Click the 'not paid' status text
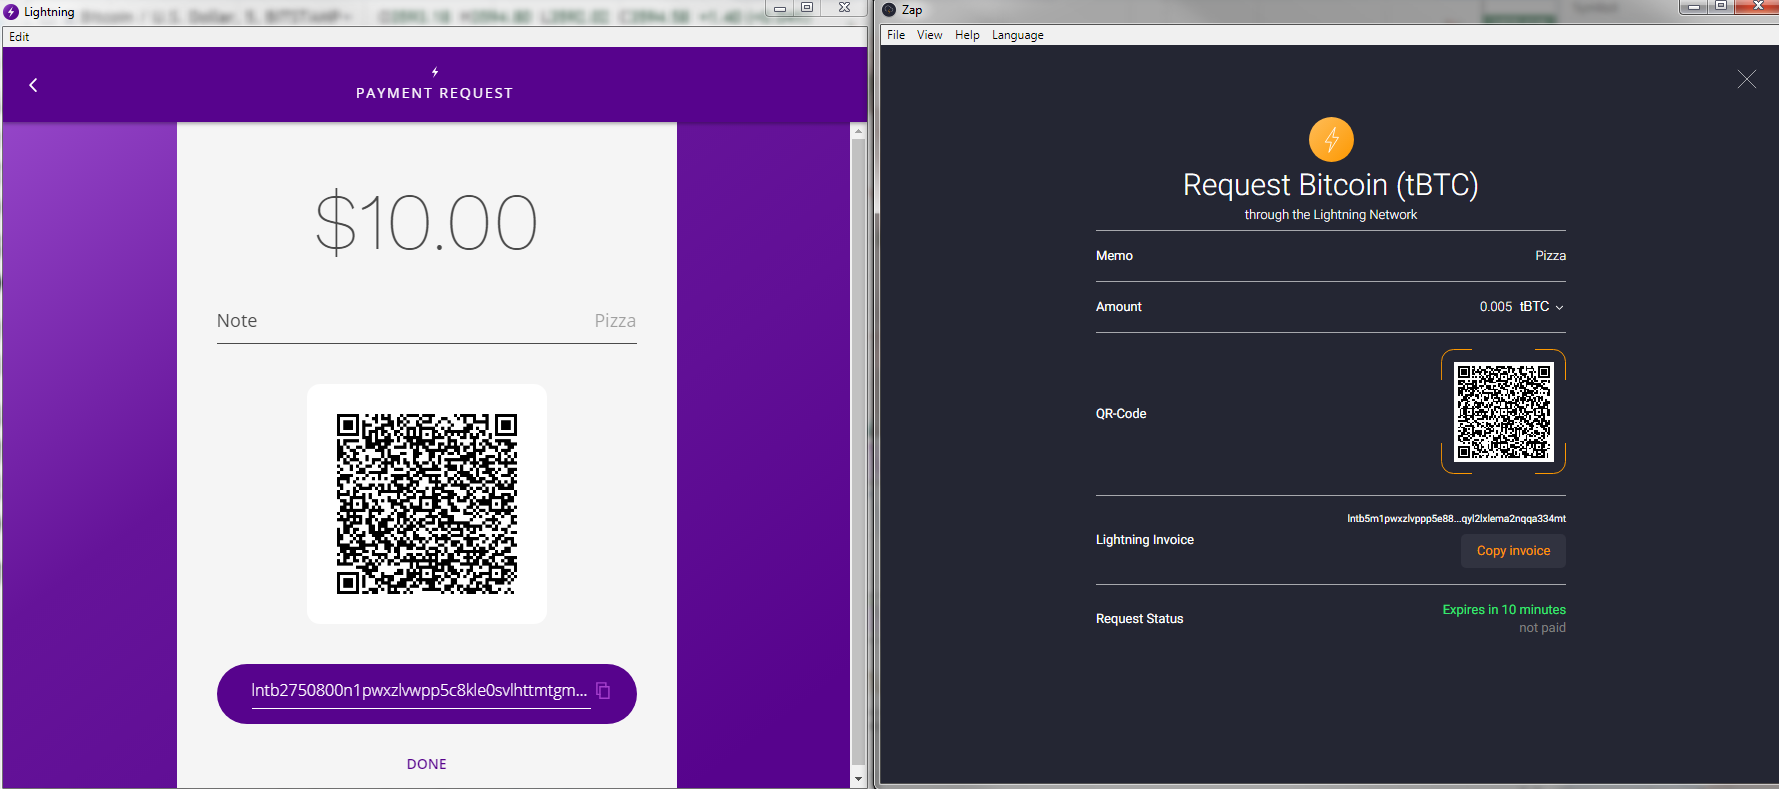 (x=1542, y=628)
